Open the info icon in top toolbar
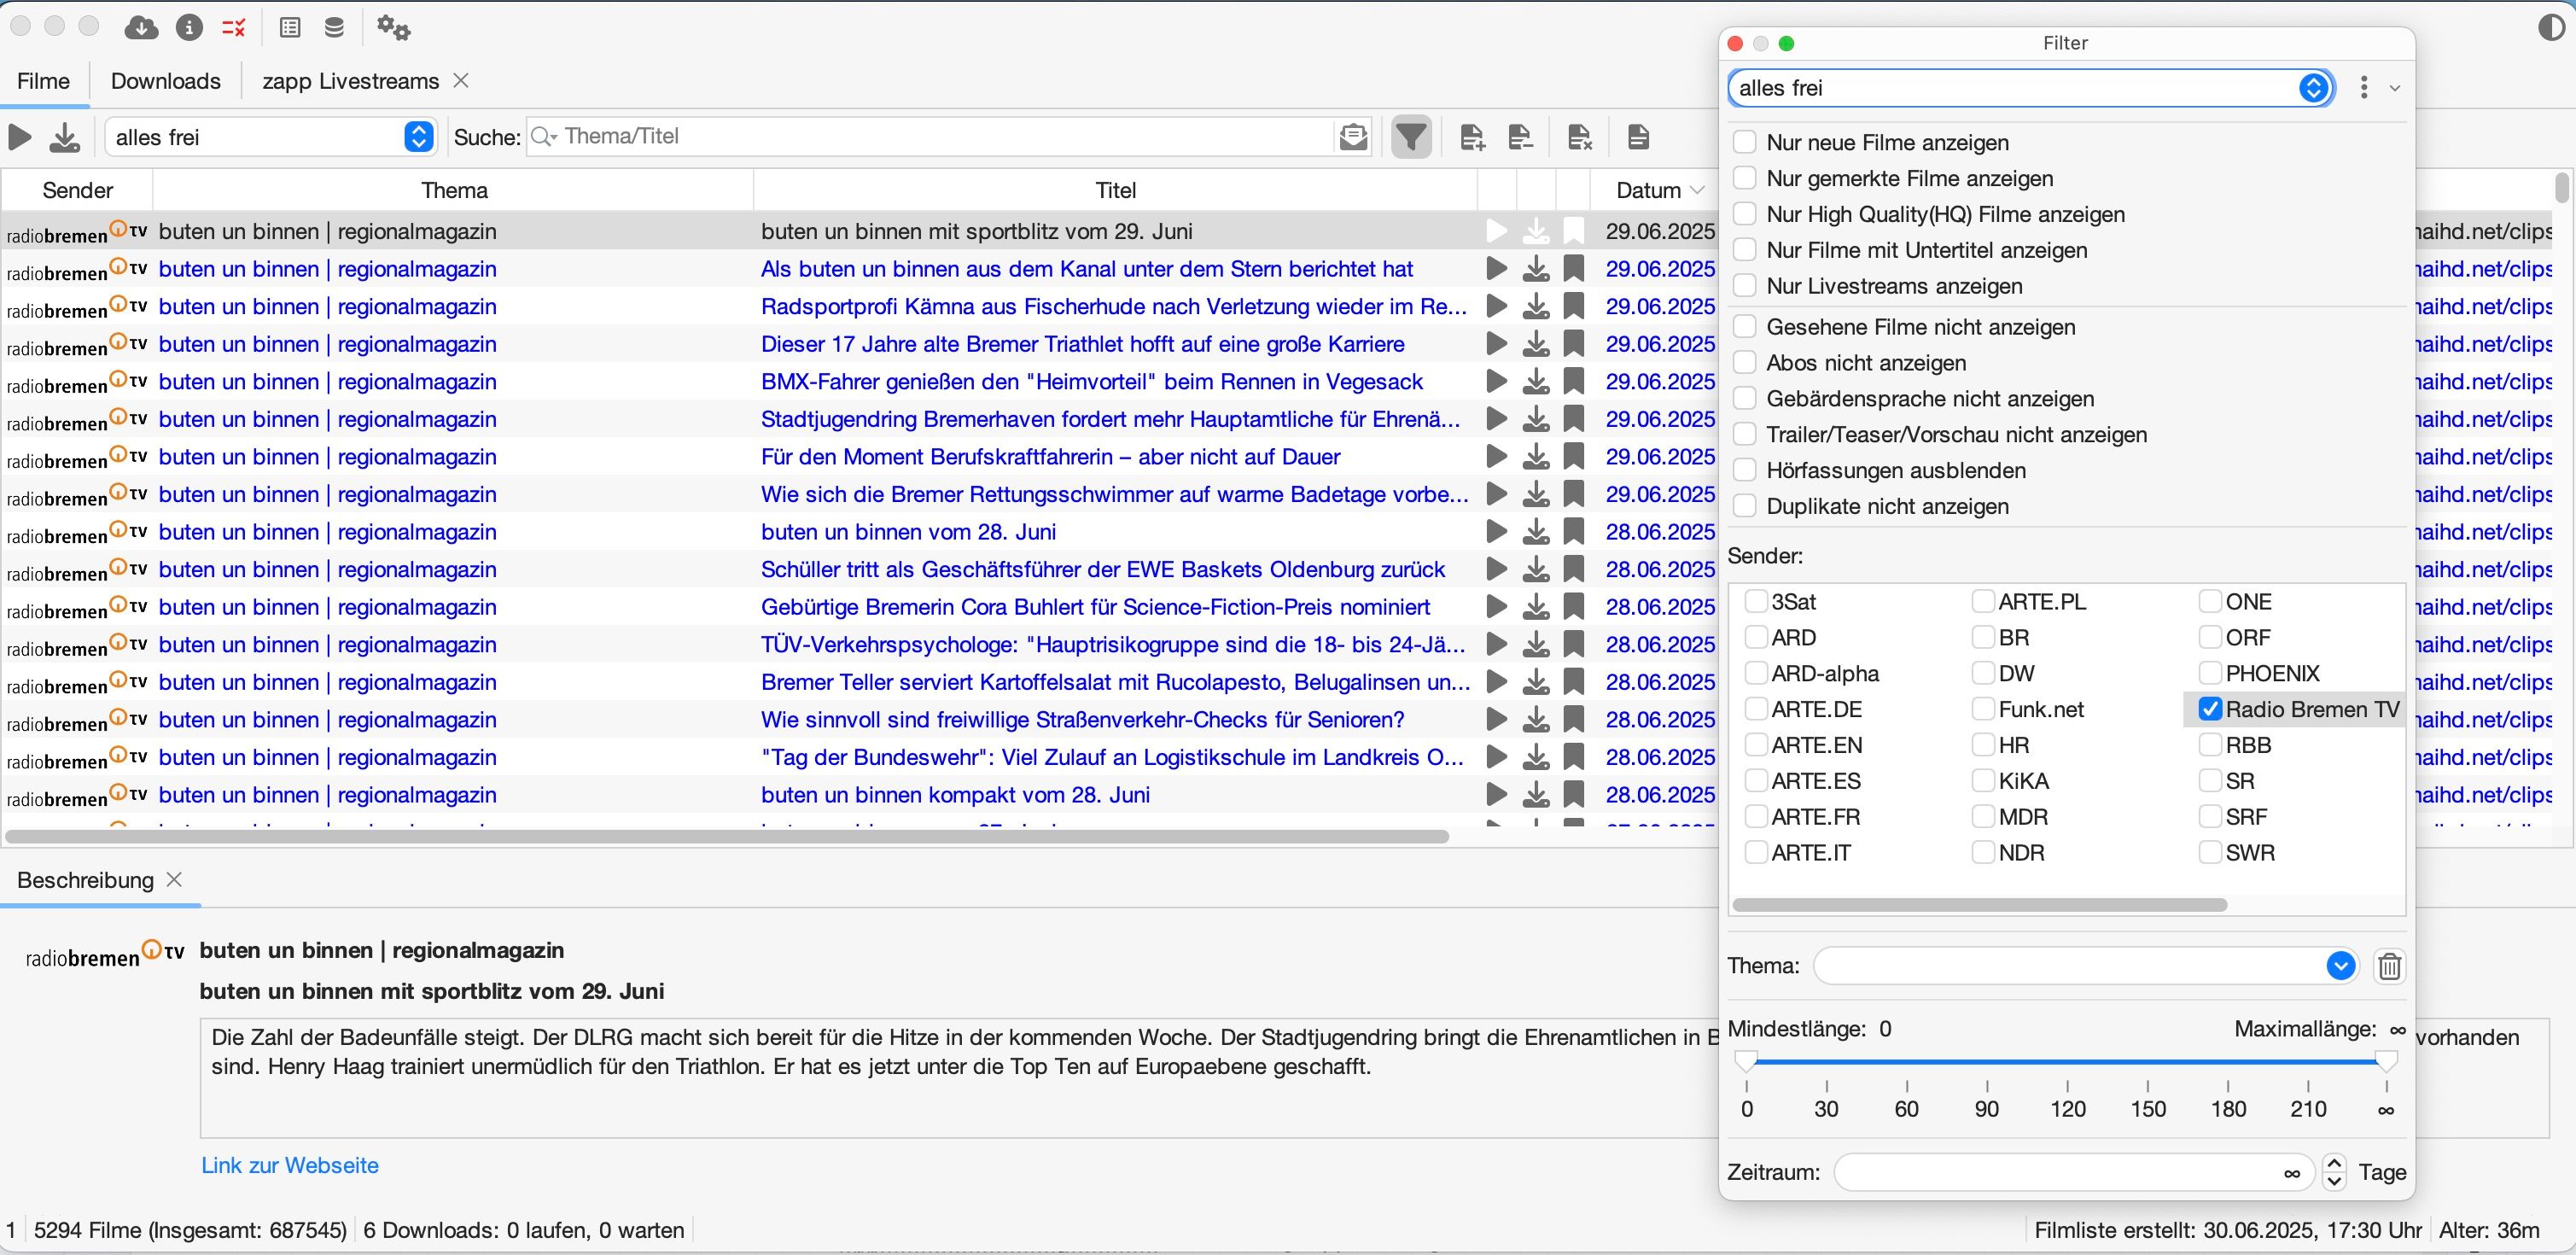The height and width of the screenshot is (1255, 2576). pos(189,27)
